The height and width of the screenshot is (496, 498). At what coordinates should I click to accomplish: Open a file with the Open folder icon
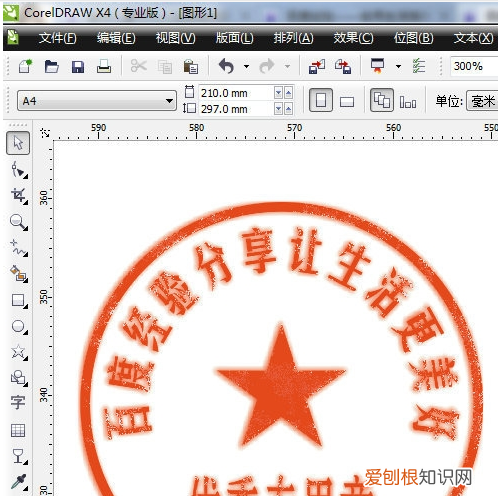click(52, 66)
